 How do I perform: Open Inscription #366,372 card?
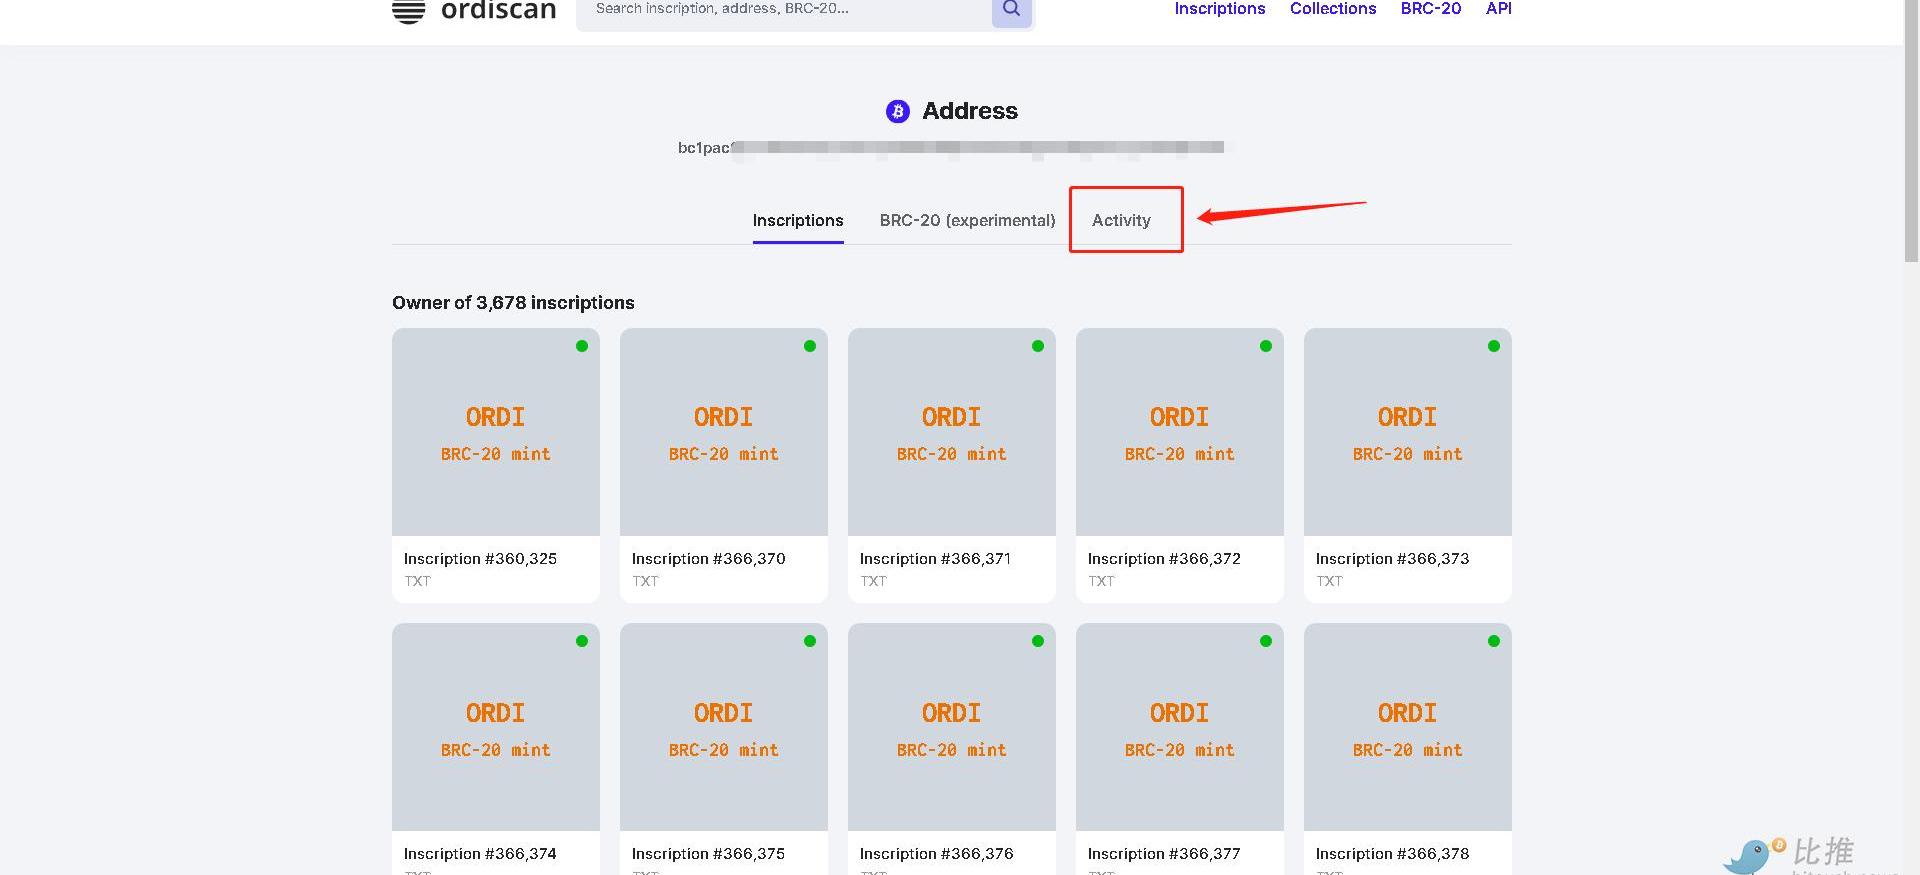(1179, 465)
